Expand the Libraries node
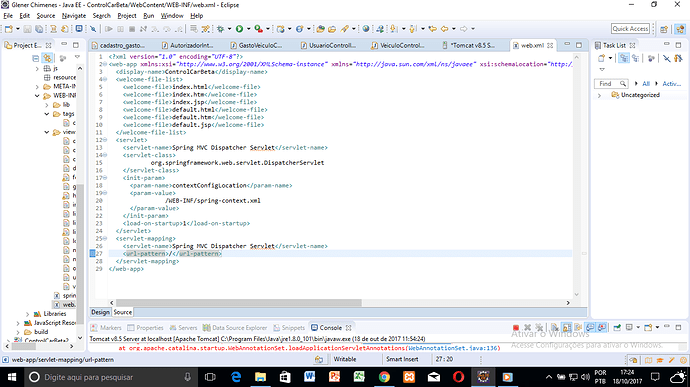The width and height of the screenshot is (690, 387). 28,314
